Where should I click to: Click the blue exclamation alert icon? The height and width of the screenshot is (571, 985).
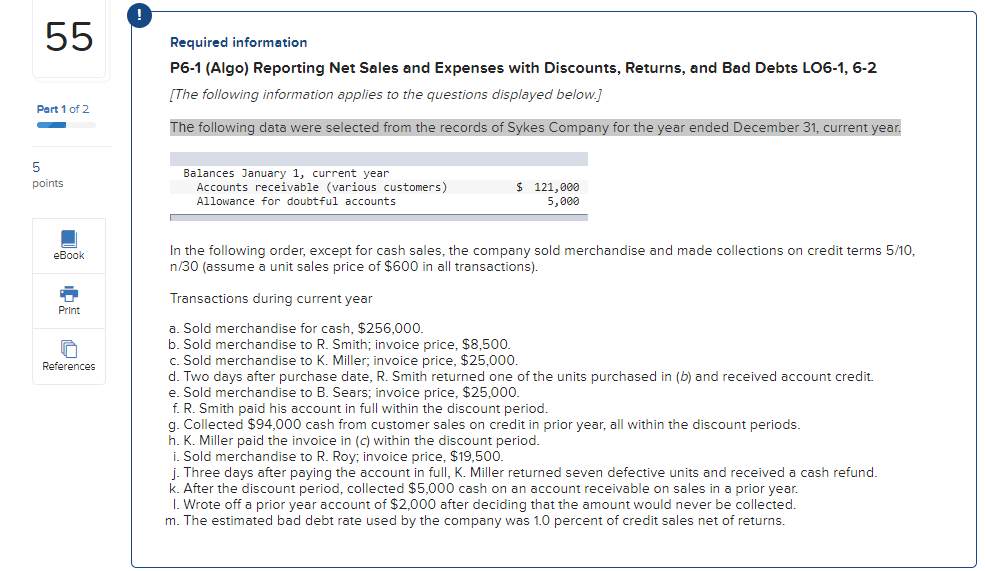pyautogui.click(x=139, y=15)
